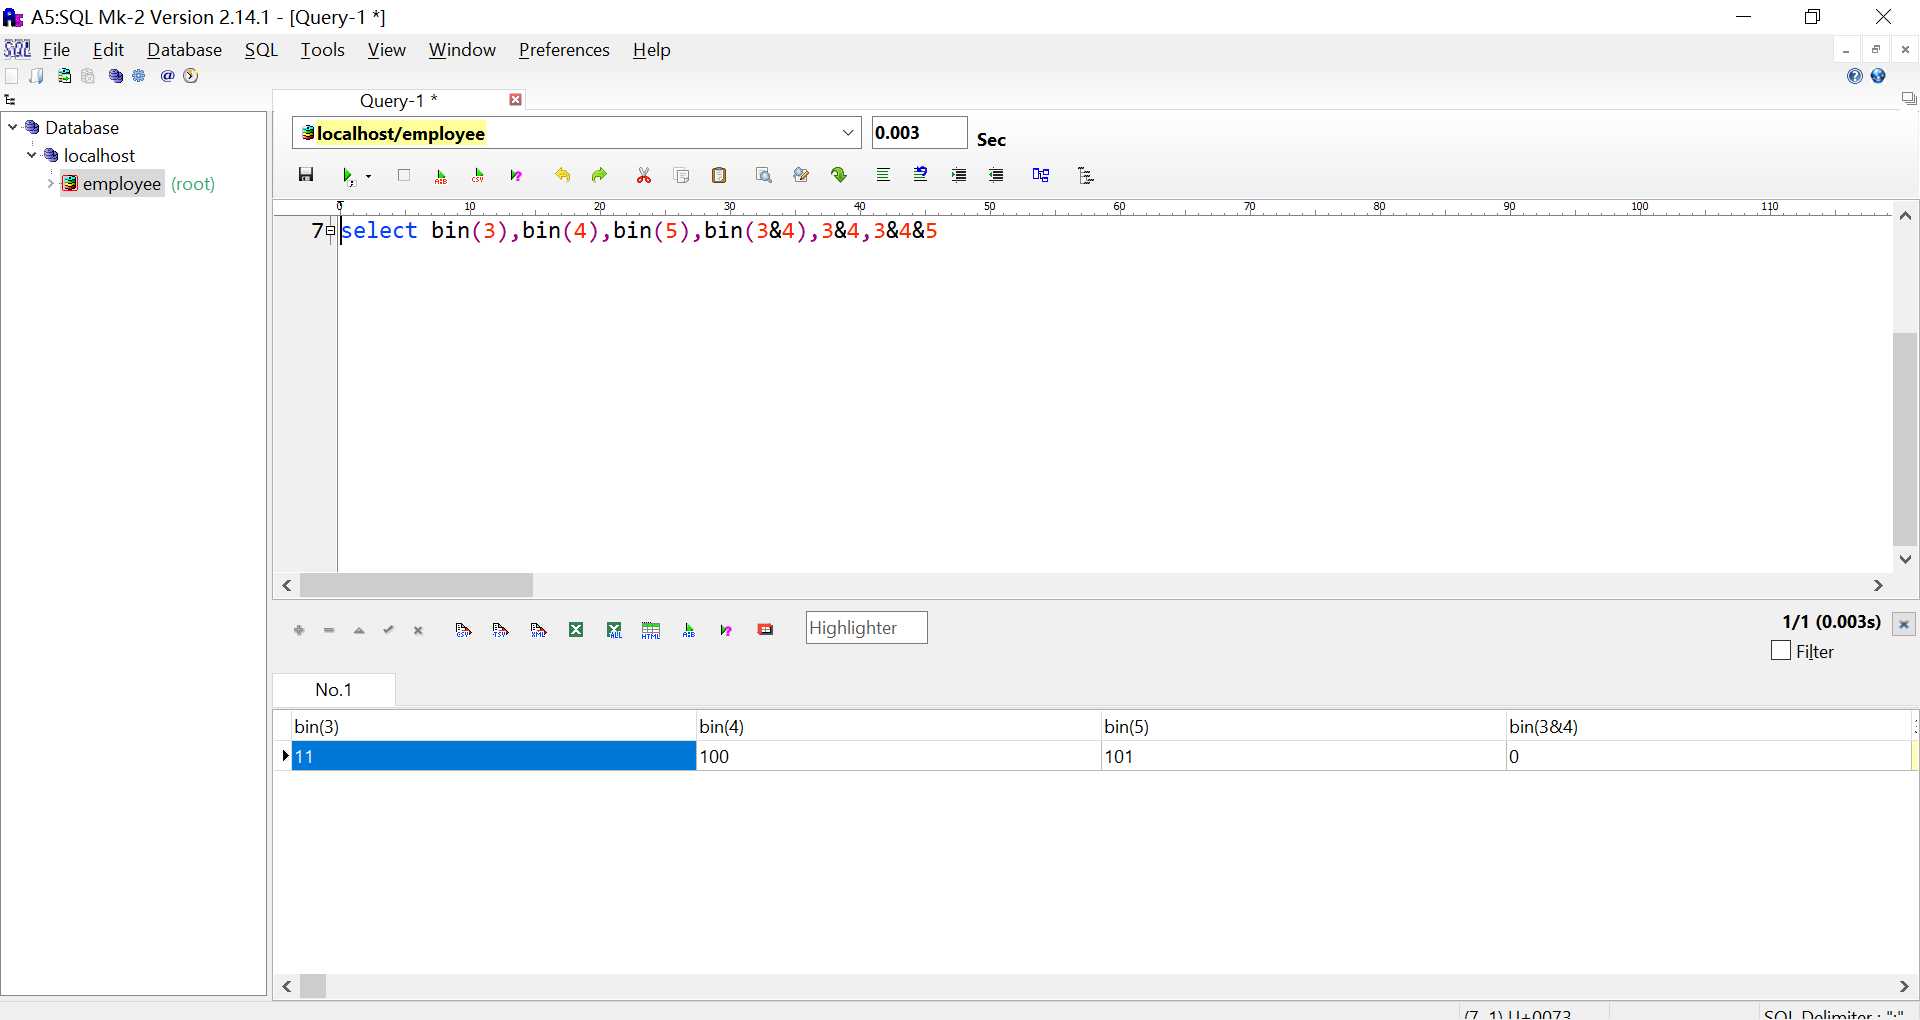Click the cancel X icon in result toolbar
Image resolution: width=1920 pixels, height=1020 pixels.
[x=419, y=630]
